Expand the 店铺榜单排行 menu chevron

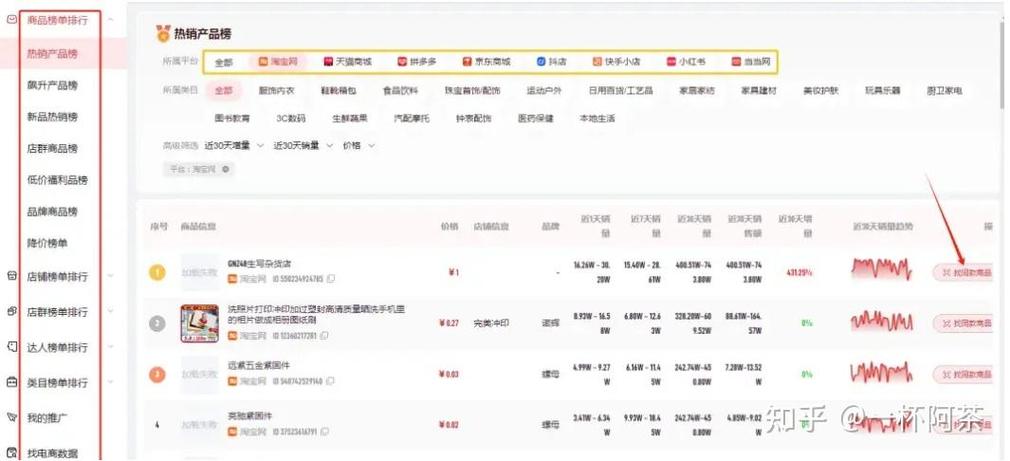pos(111,276)
